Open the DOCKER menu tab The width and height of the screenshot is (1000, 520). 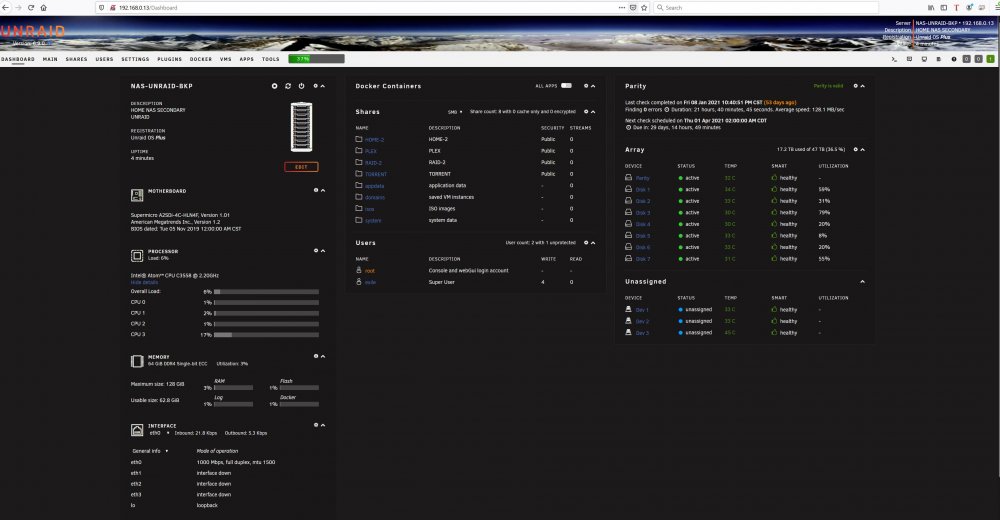click(x=201, y=59)
